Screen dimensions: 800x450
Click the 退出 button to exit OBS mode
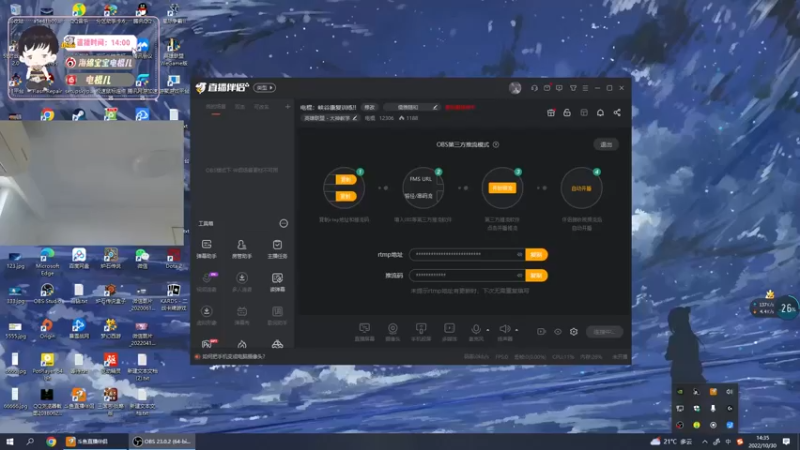pyautogui.click(x=606, y=144)
